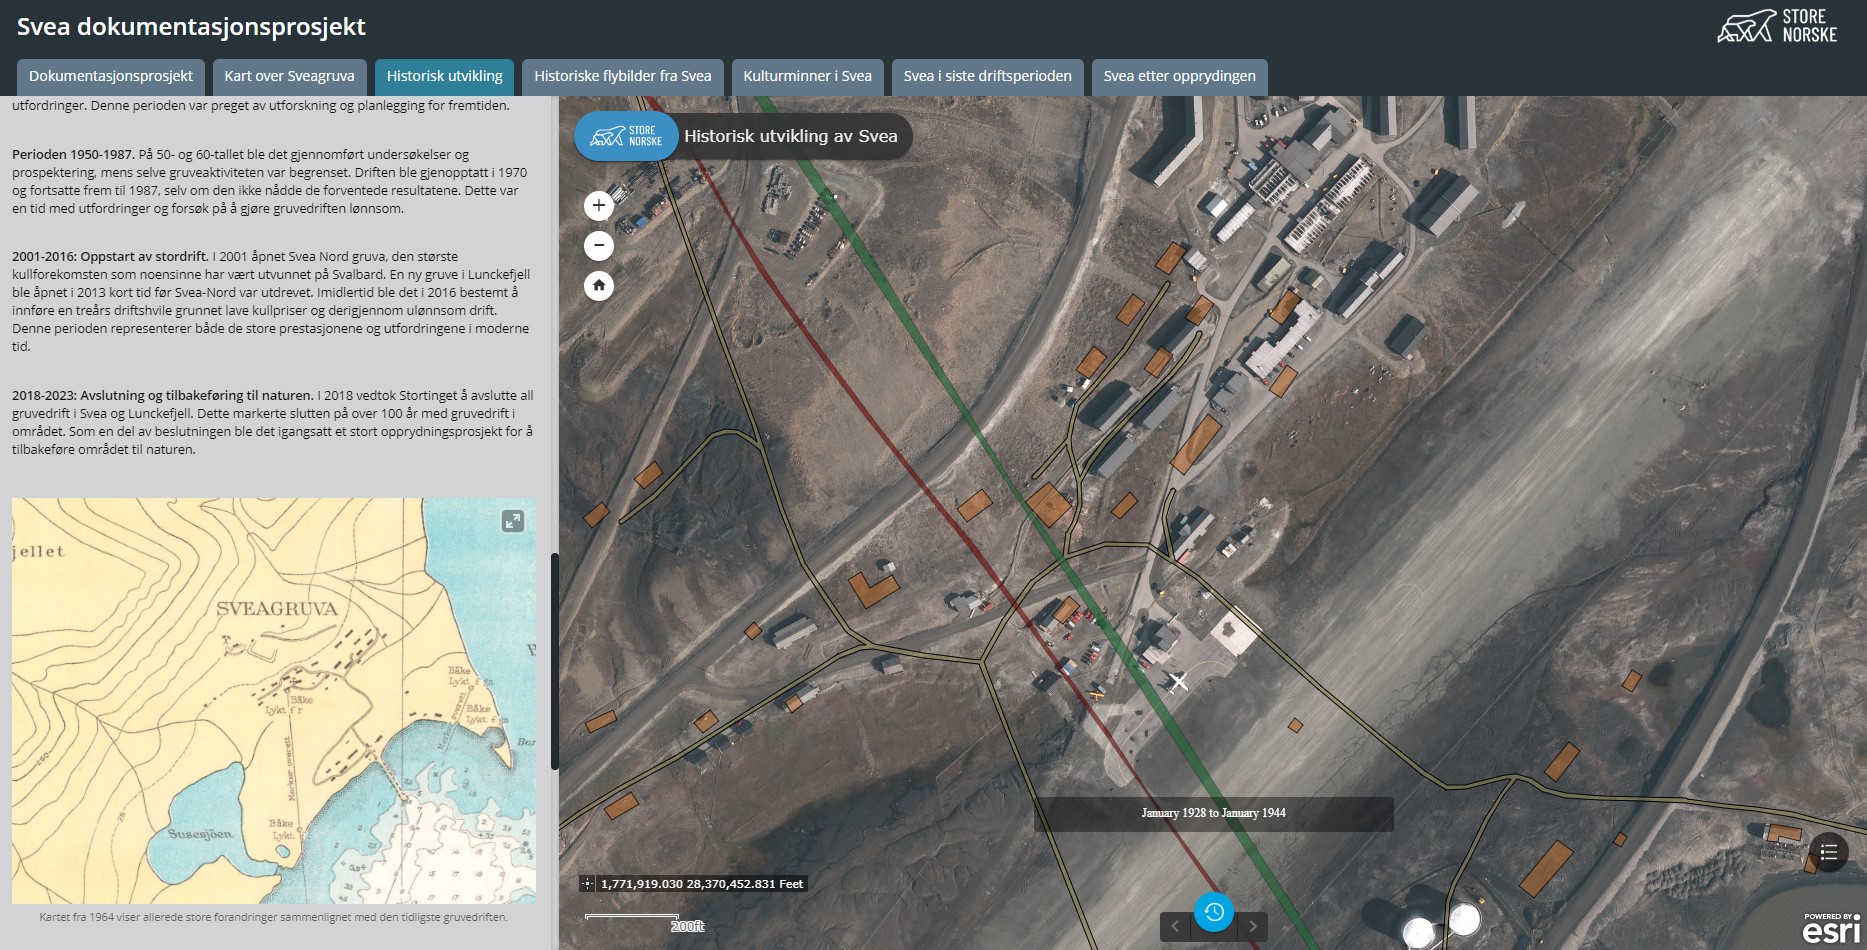Viewport: 1867px width, 950px height.
Task: Zoom out on the map
Action: pyautogui.click(x=598, y=246)
